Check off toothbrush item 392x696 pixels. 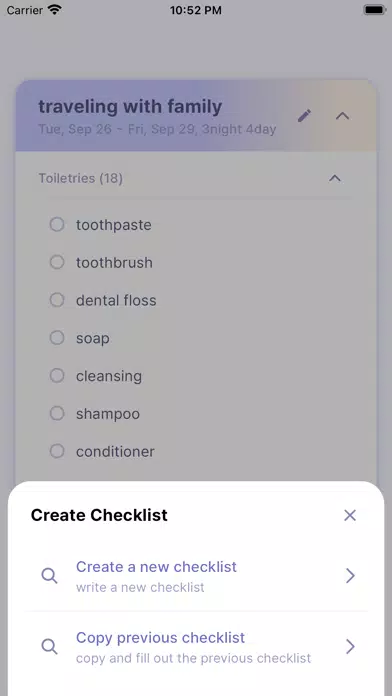[x=57, y=262]
